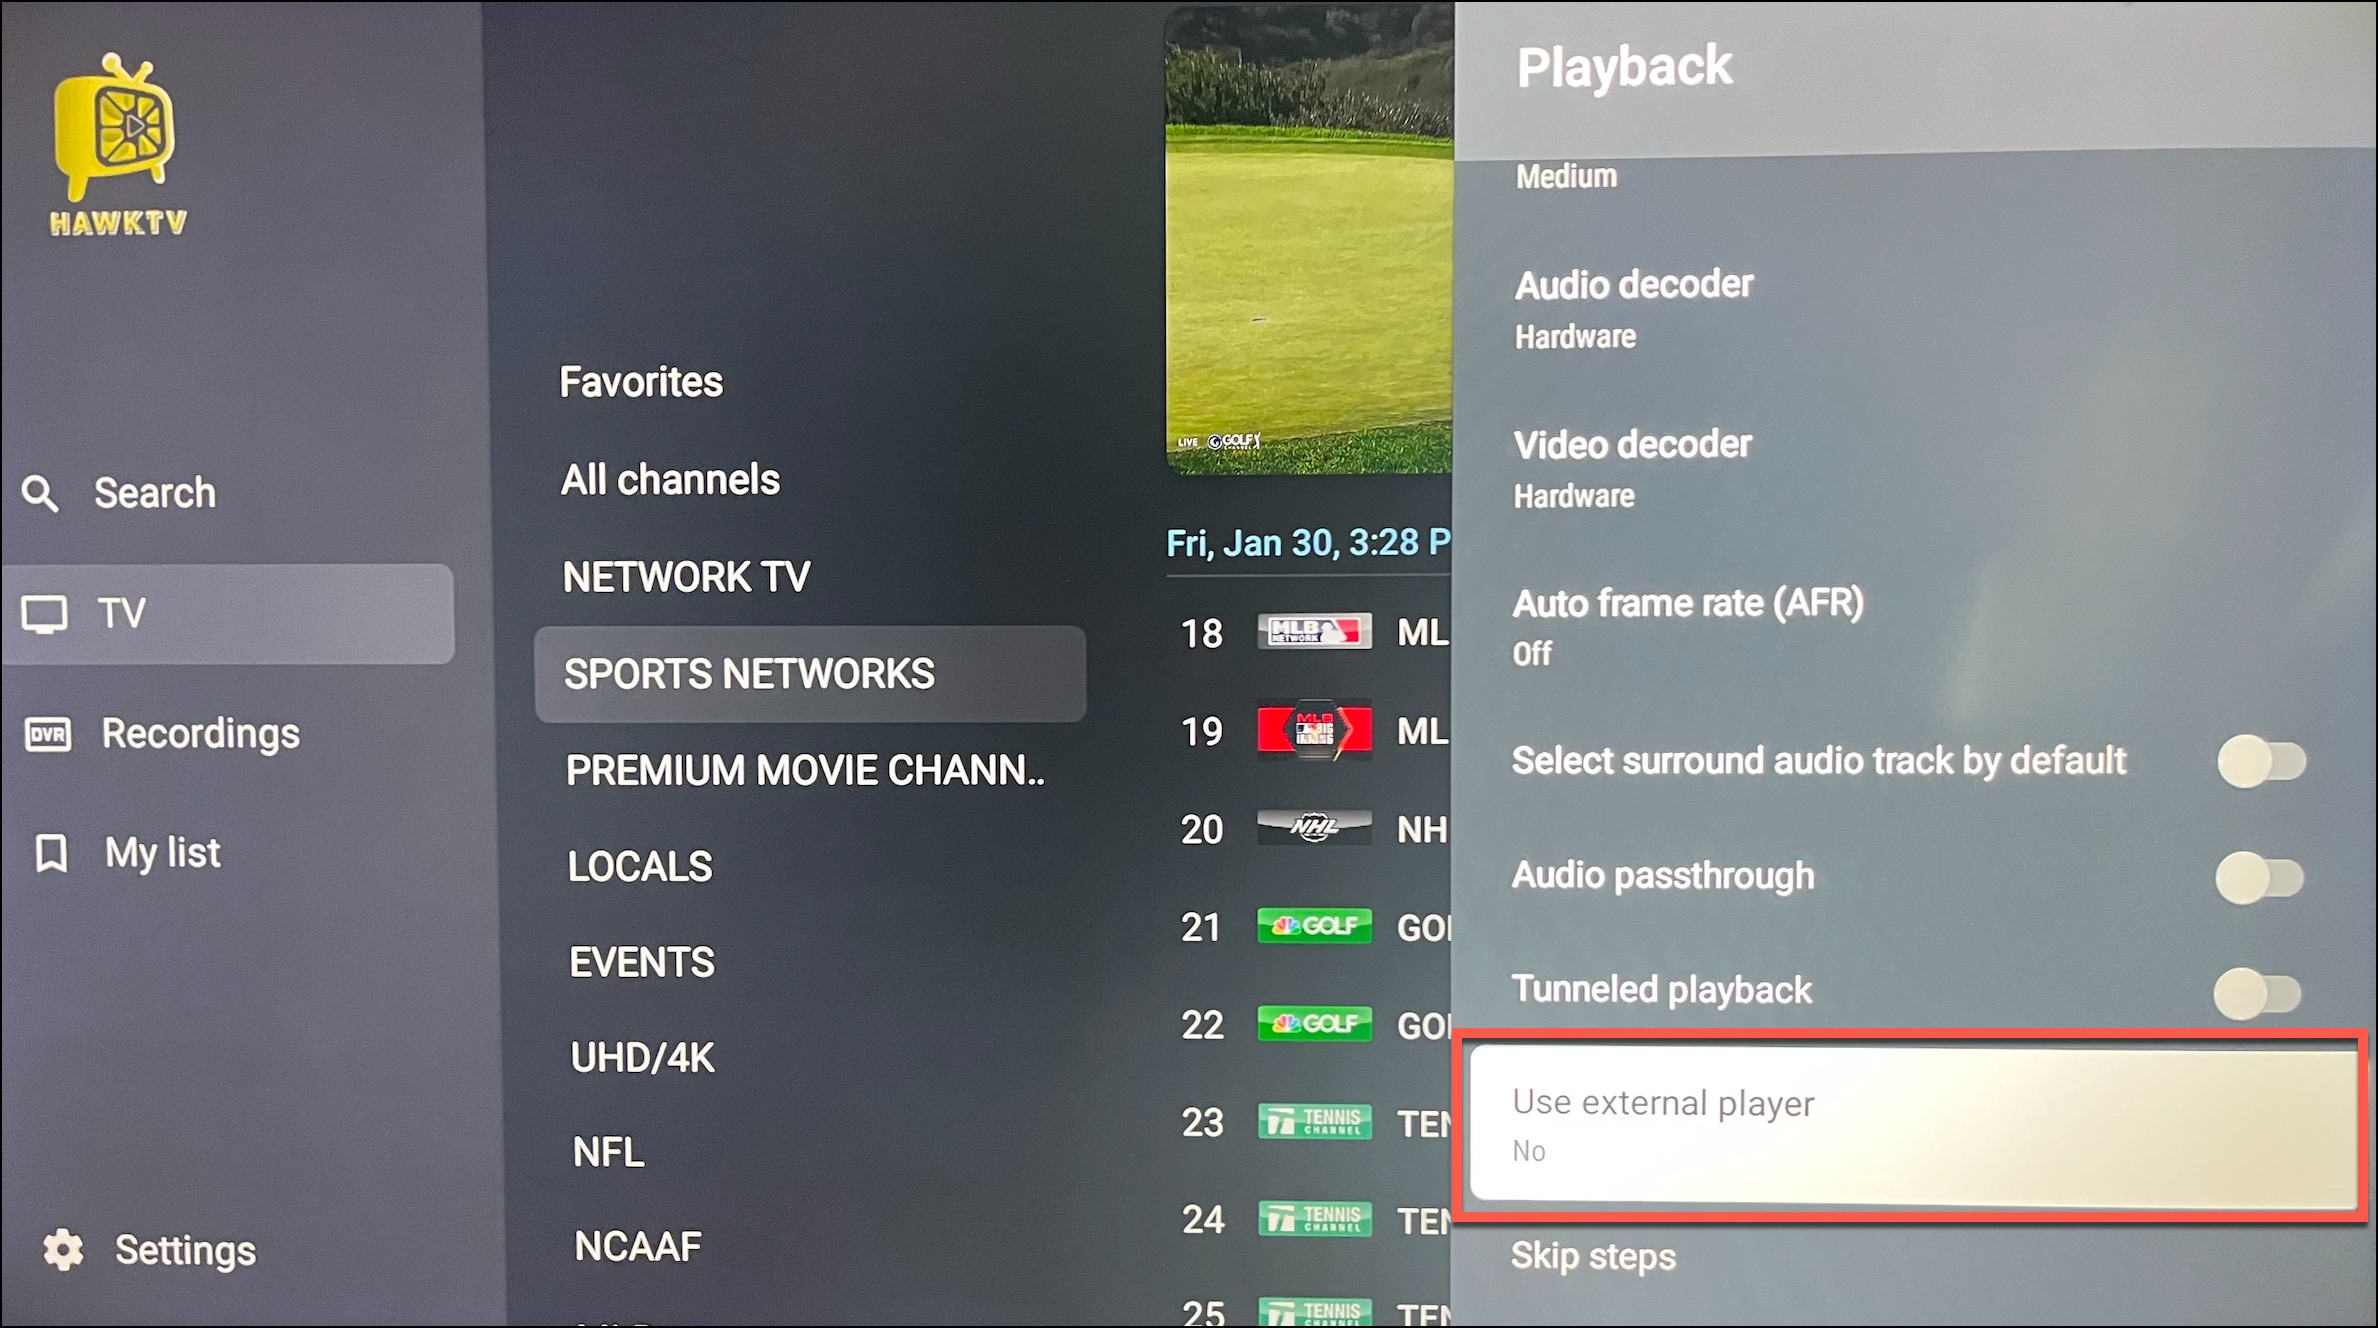The width and height of the screenshot is (2378, 1328).
Task: Open the Audio decoder option
Action: [x=1914, y=309]
